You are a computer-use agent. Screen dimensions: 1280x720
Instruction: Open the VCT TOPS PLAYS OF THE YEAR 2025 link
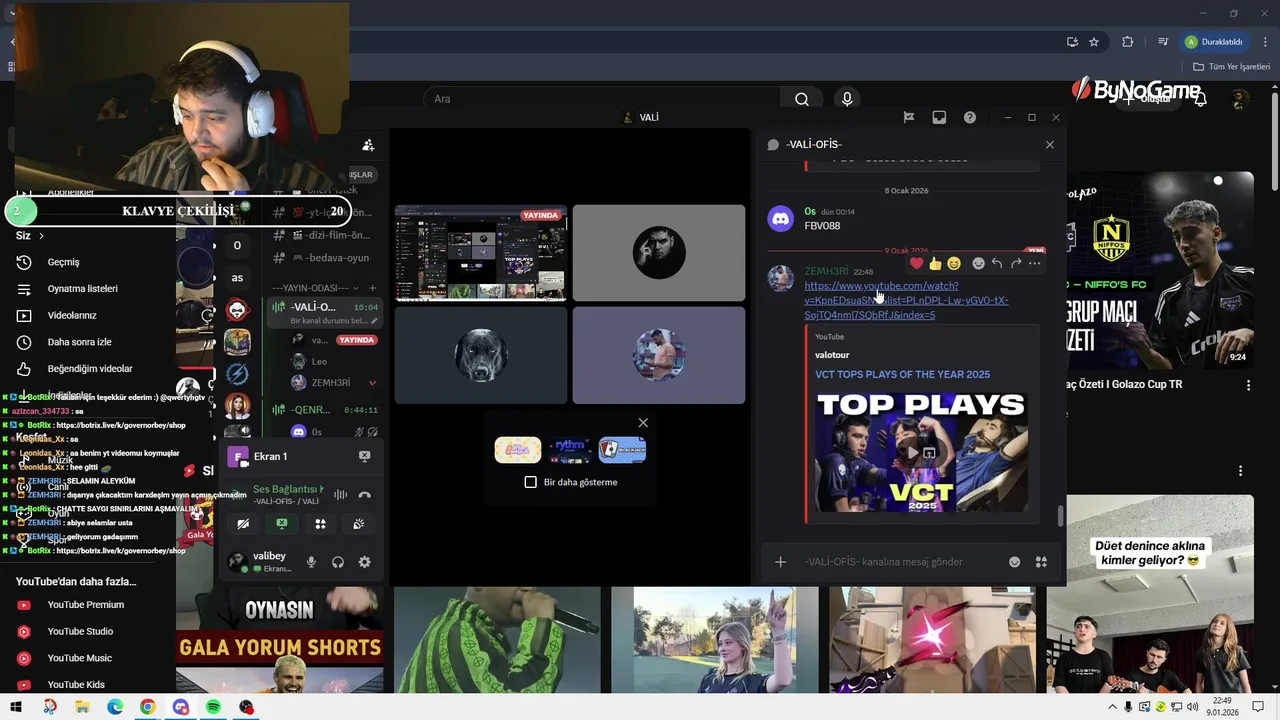pyautogui.click(x=902, y=374)
